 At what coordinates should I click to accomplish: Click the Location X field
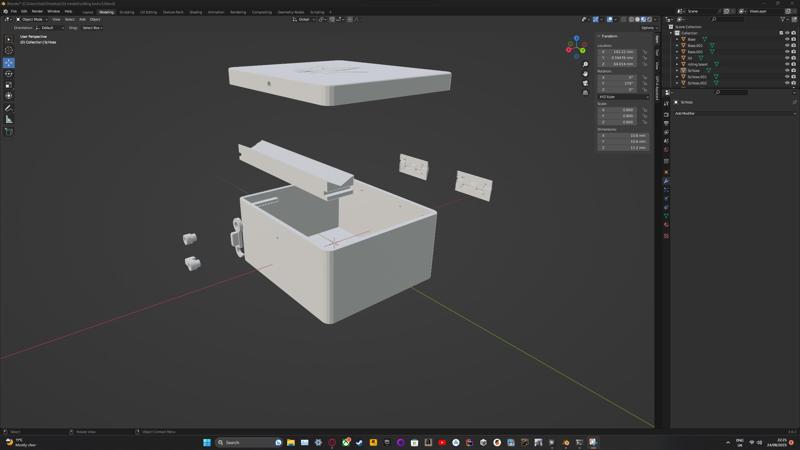pos(617,52)
